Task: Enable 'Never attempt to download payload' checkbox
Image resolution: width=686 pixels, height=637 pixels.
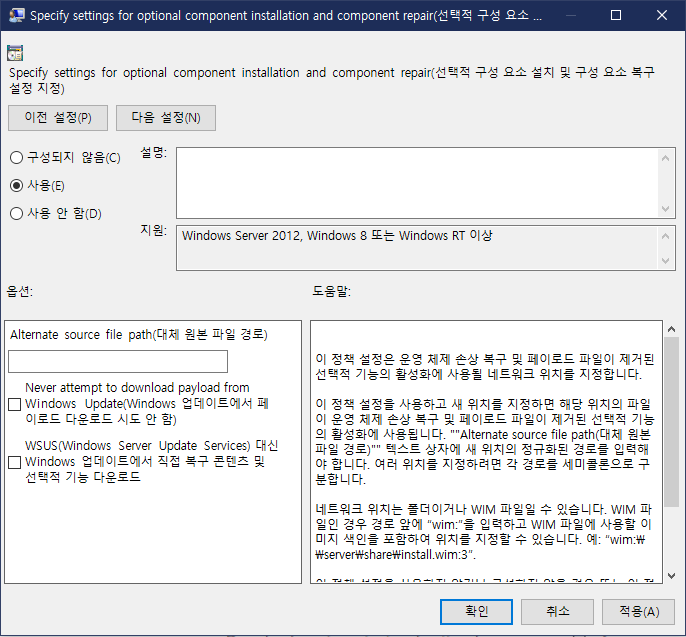Action: tap(14, 404)
